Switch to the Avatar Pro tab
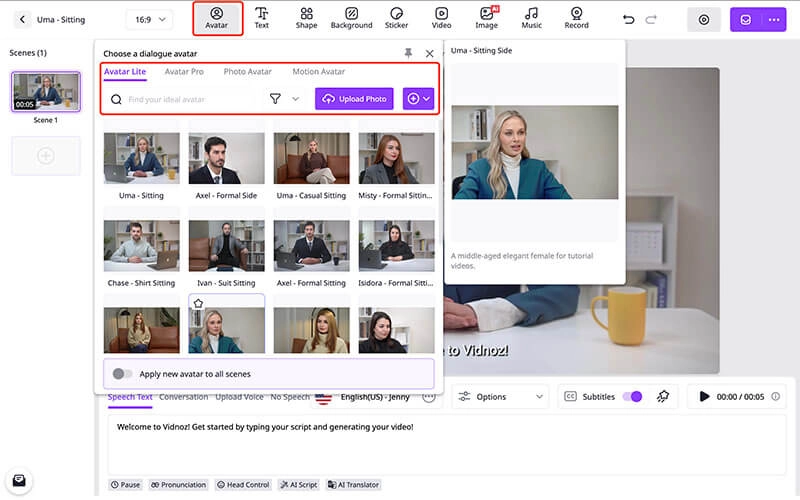Image resolution: width=800 pixels, height=500 pixels. (184, 72)
